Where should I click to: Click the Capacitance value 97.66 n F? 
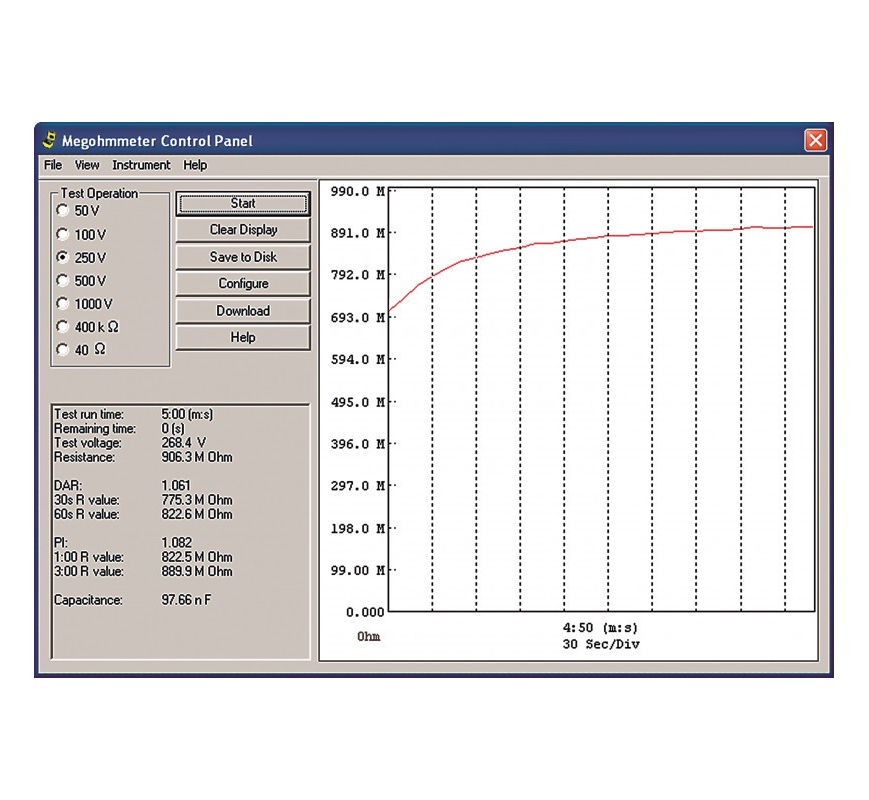point(186,600)
